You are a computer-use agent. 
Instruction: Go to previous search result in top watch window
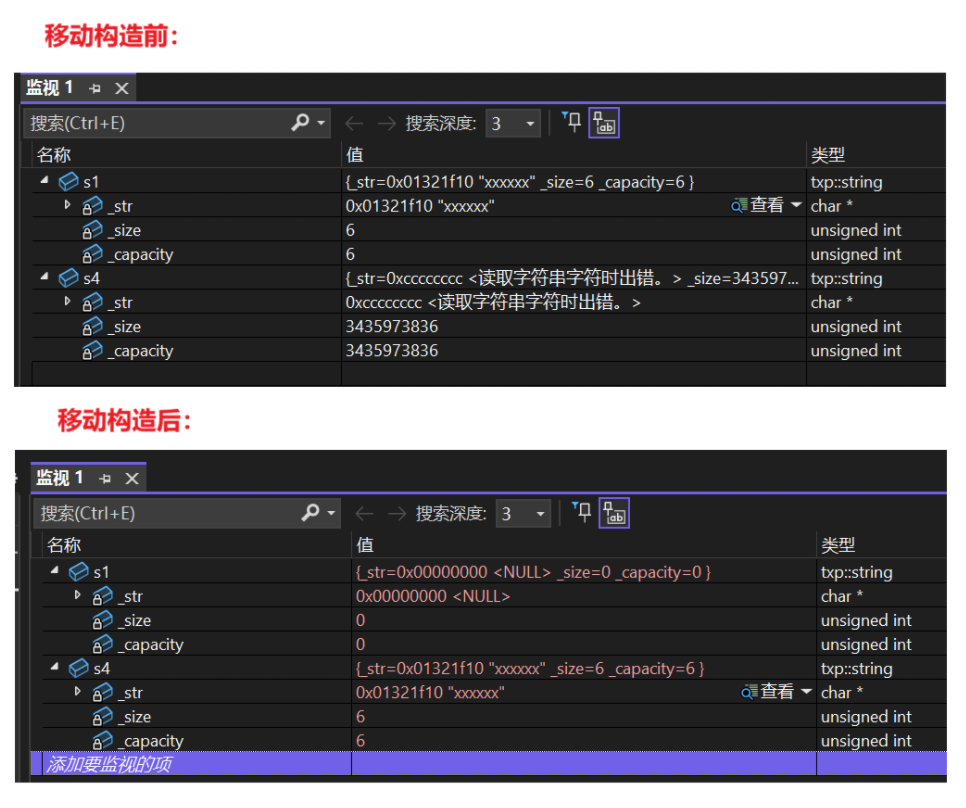(x=354, y=124)
